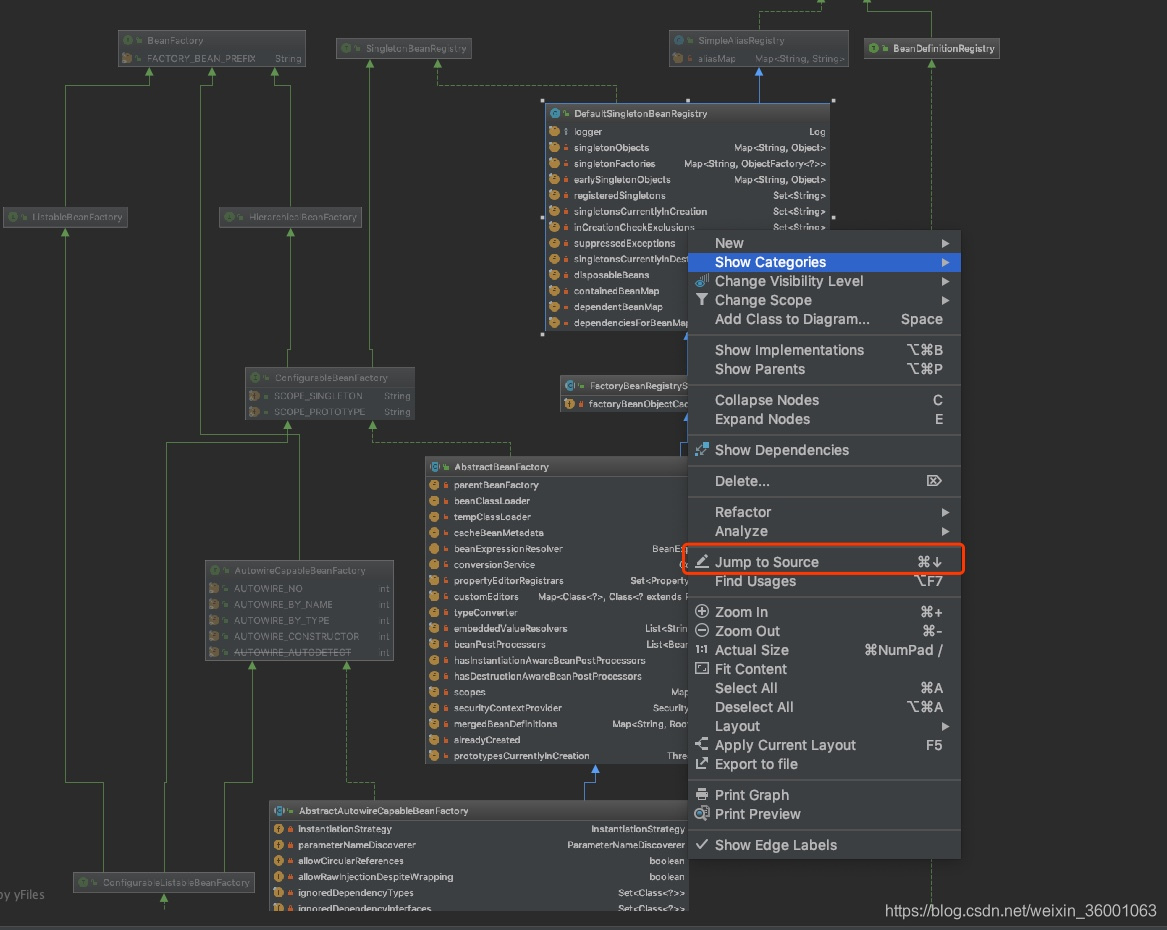Click the Actual Size 1:1 icon
1167x930 pixels.
coord(701,650)
